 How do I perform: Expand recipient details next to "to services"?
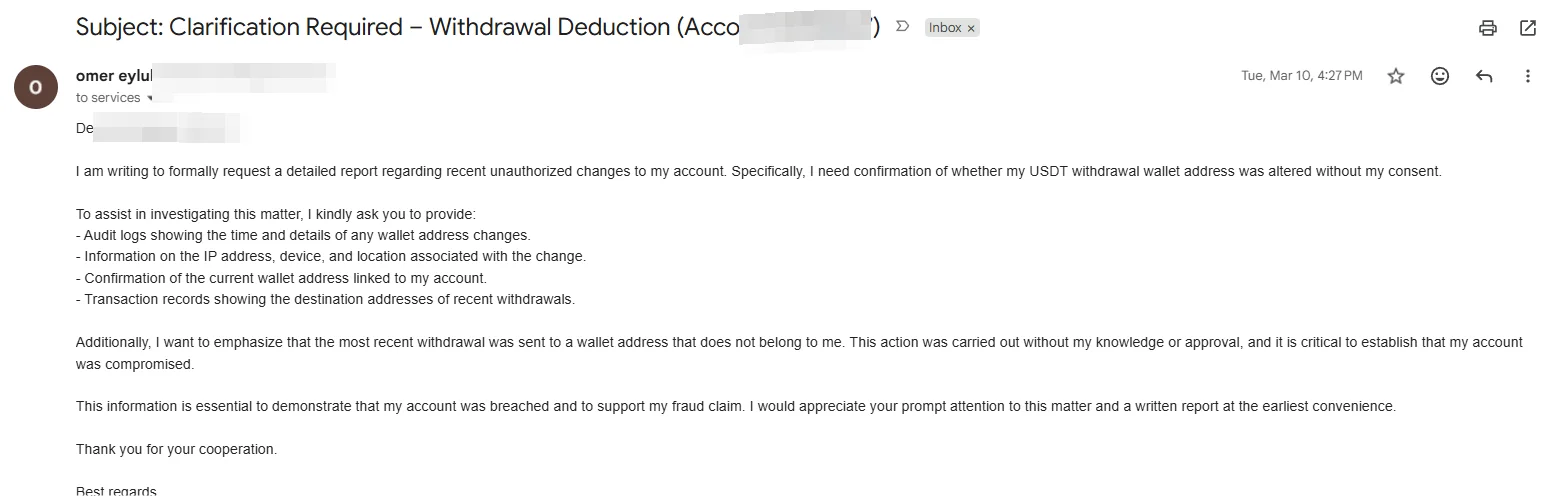tap(151, 98)
